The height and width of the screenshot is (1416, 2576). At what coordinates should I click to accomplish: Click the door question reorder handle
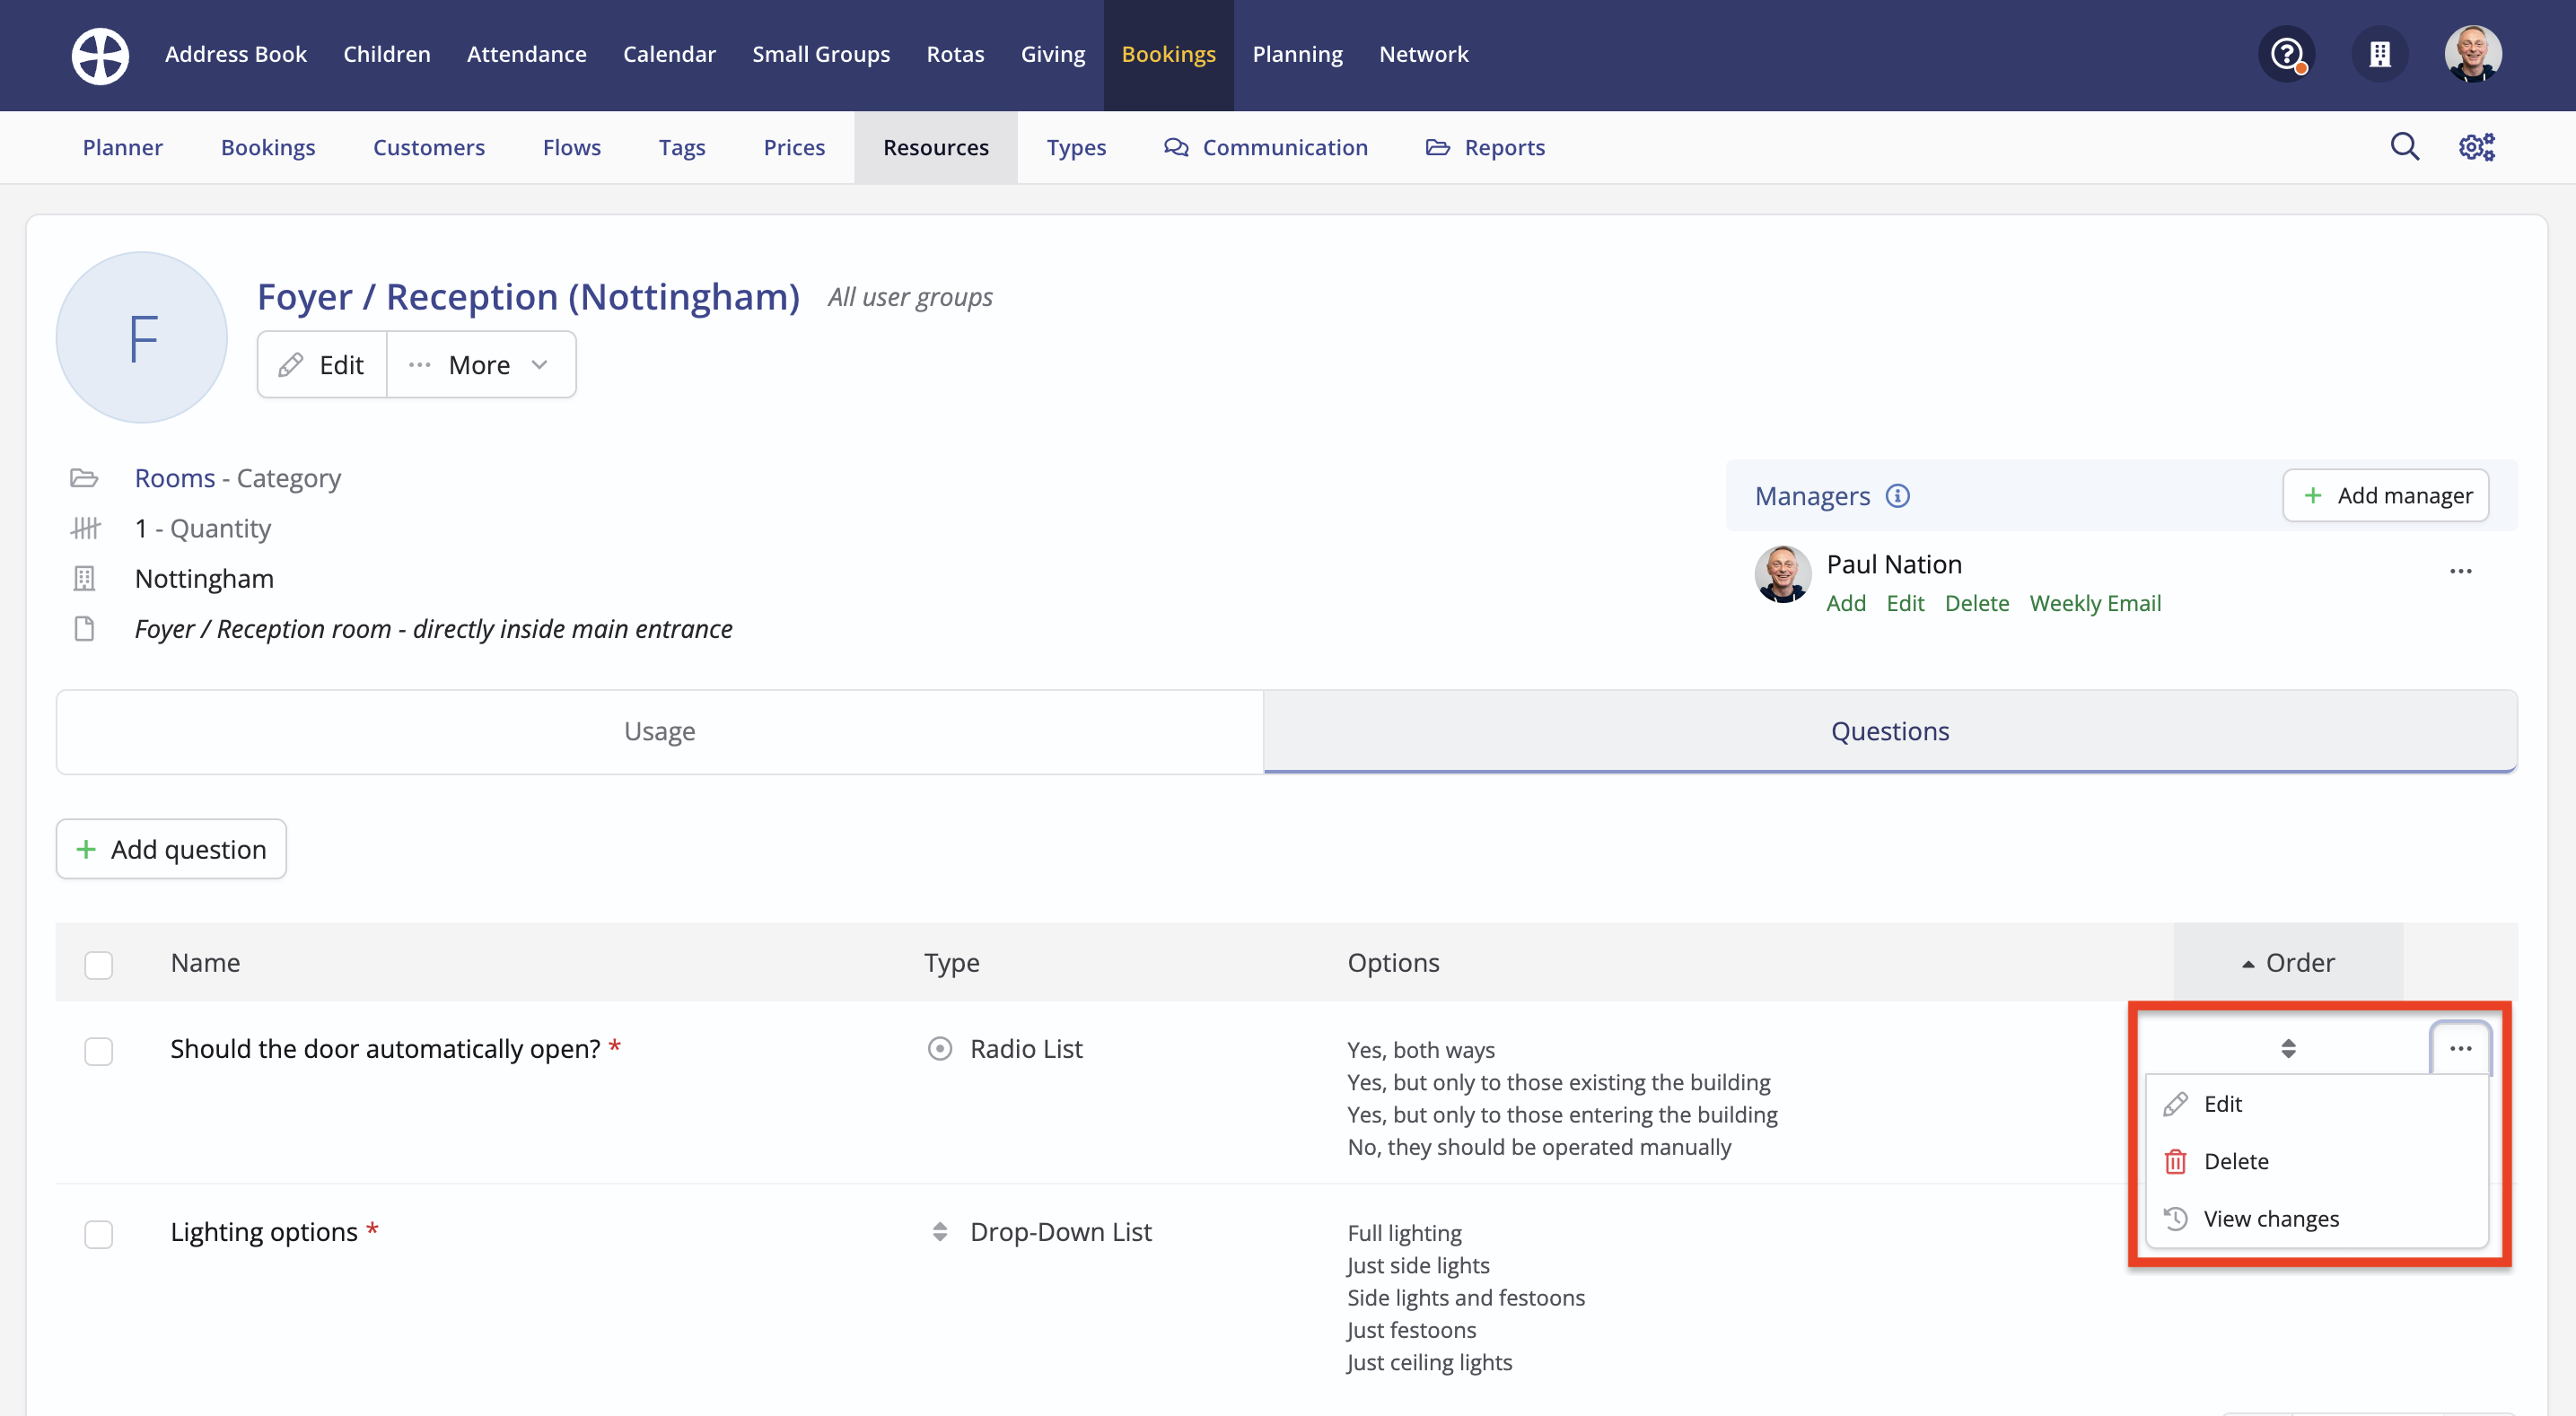click(2288, 1048)
